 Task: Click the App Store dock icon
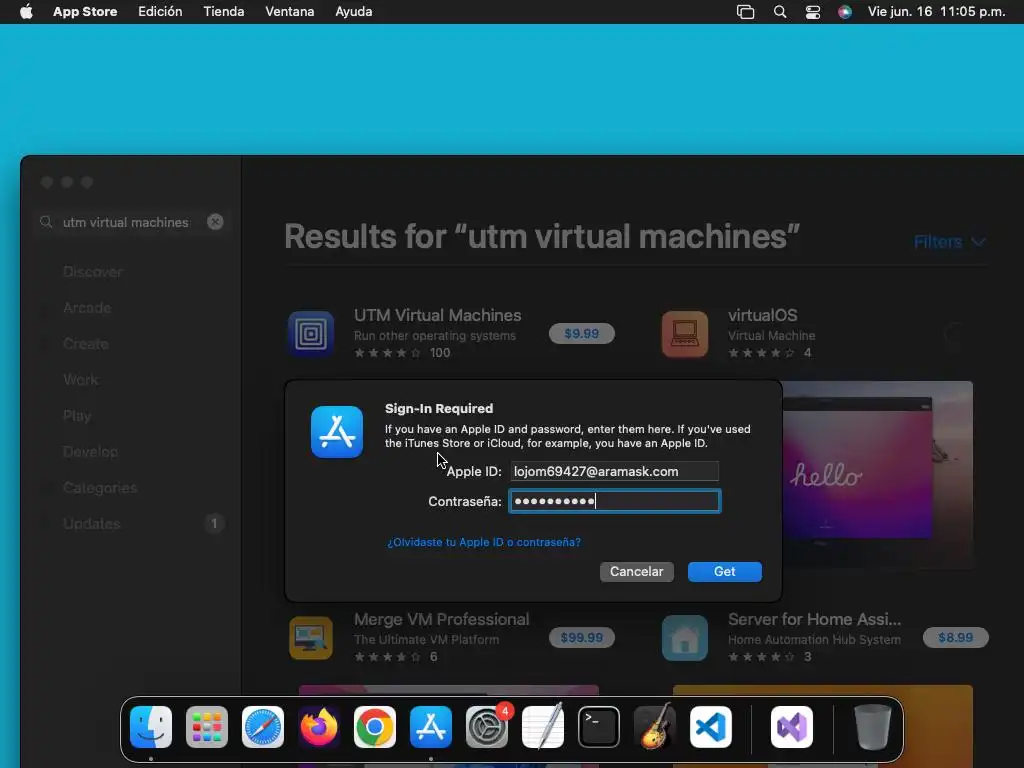click(431, 727)
